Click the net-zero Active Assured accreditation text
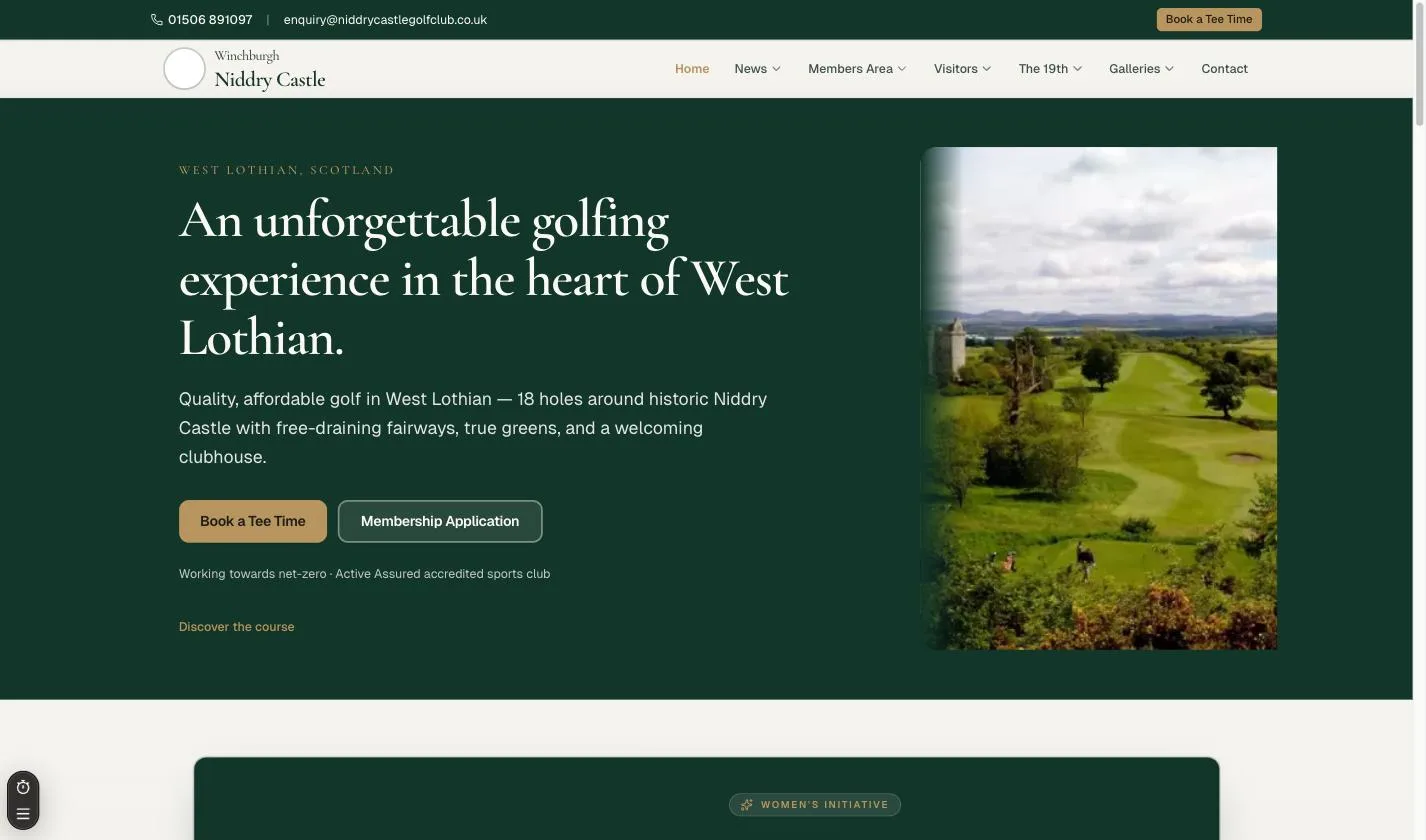The image size is (1426, 840). (x=365, y=574)
